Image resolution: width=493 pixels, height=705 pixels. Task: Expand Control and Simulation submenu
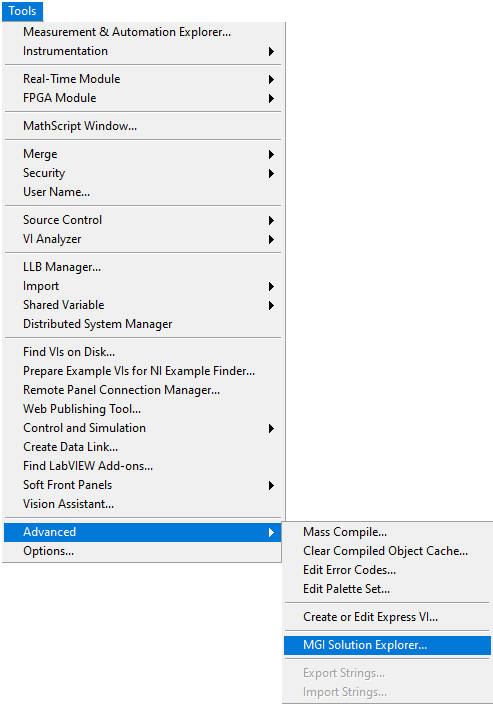click(x=142, y=428)
